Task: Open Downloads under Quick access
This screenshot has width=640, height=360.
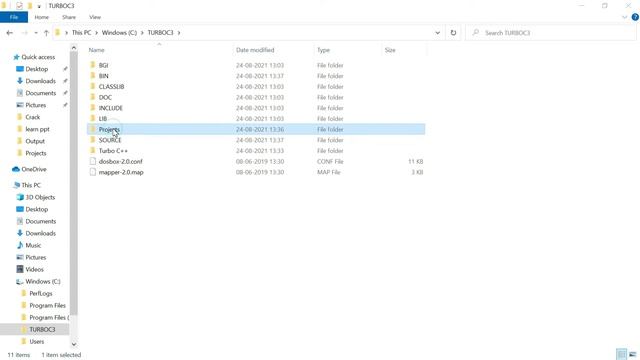Action: 40,81
